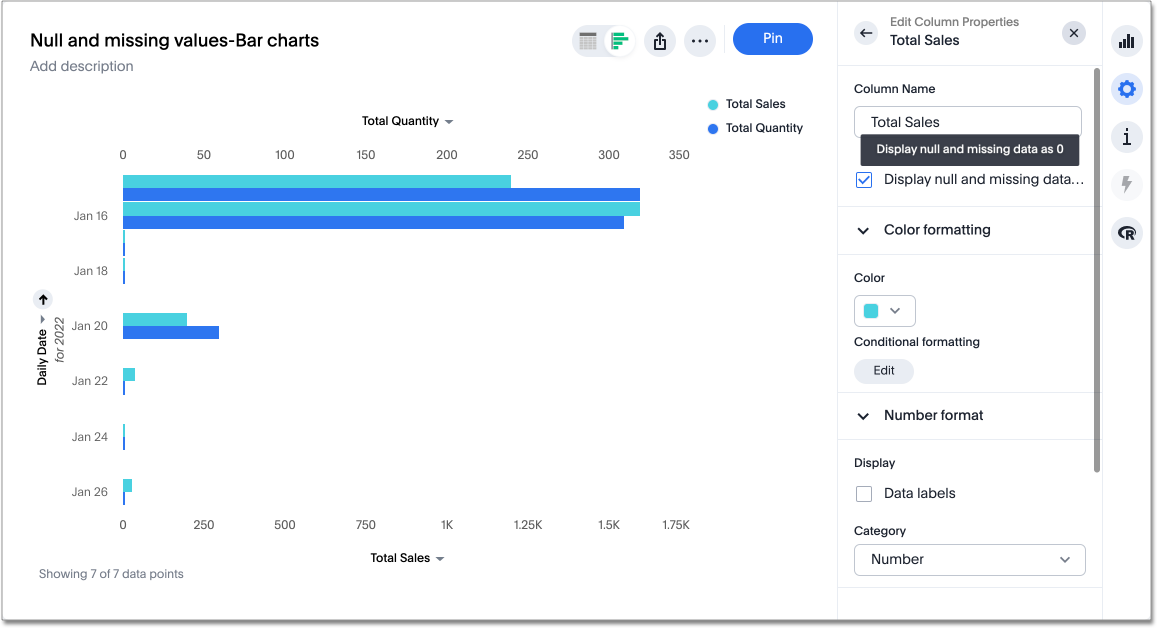Select the bar chart view toggle

click(x=620, y=40)
